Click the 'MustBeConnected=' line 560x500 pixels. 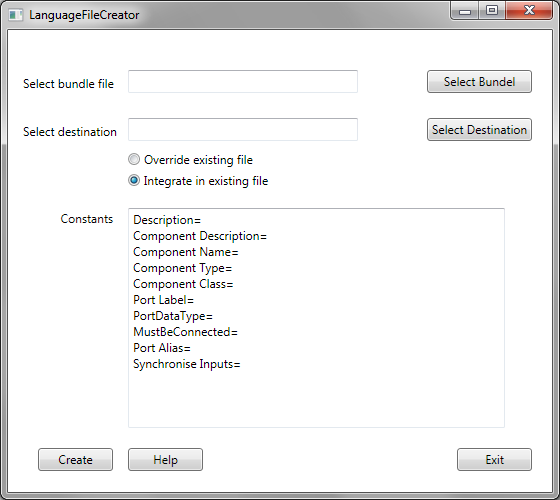(x=185, y=332)
